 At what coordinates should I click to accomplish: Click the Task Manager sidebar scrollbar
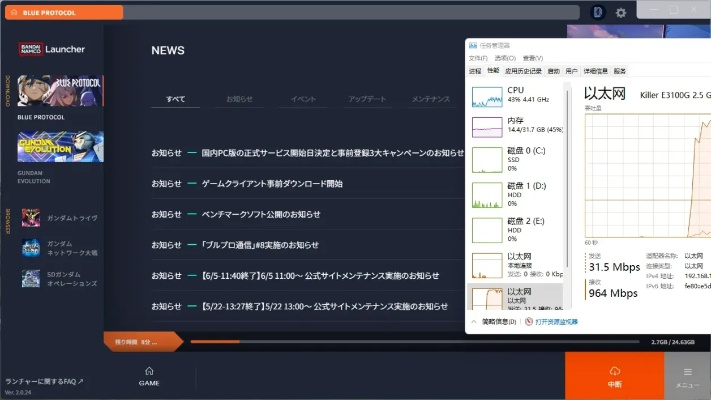(567, 179)
